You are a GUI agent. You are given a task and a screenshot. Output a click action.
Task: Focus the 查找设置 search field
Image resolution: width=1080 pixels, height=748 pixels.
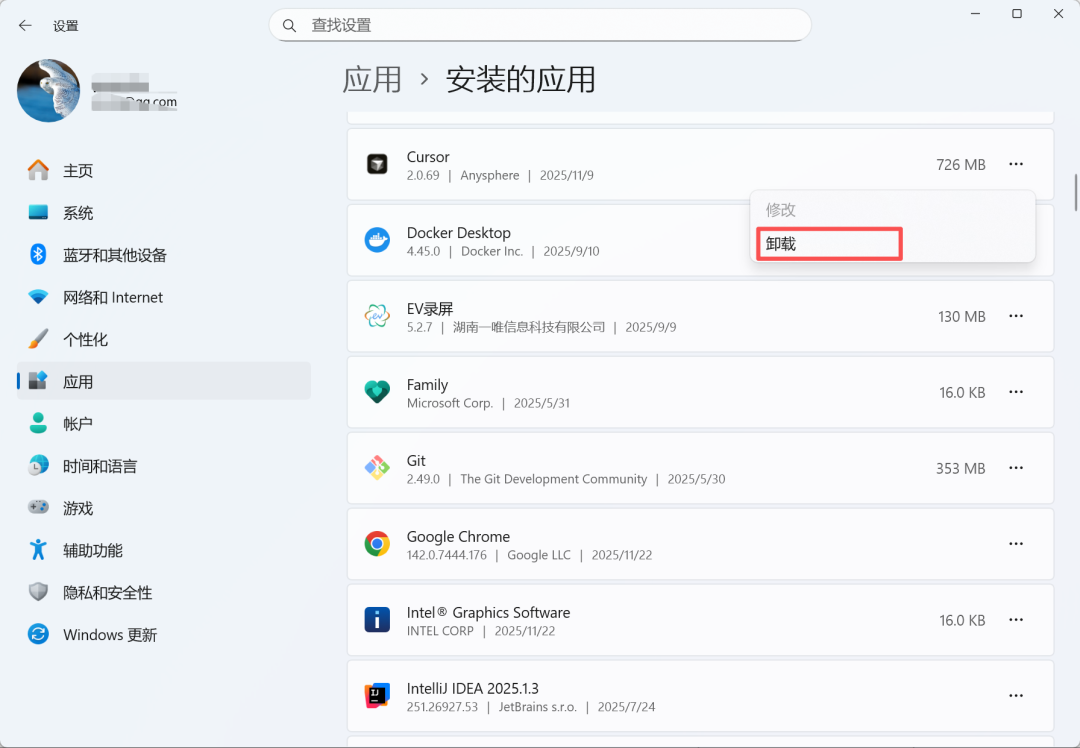tap(540, 25)
